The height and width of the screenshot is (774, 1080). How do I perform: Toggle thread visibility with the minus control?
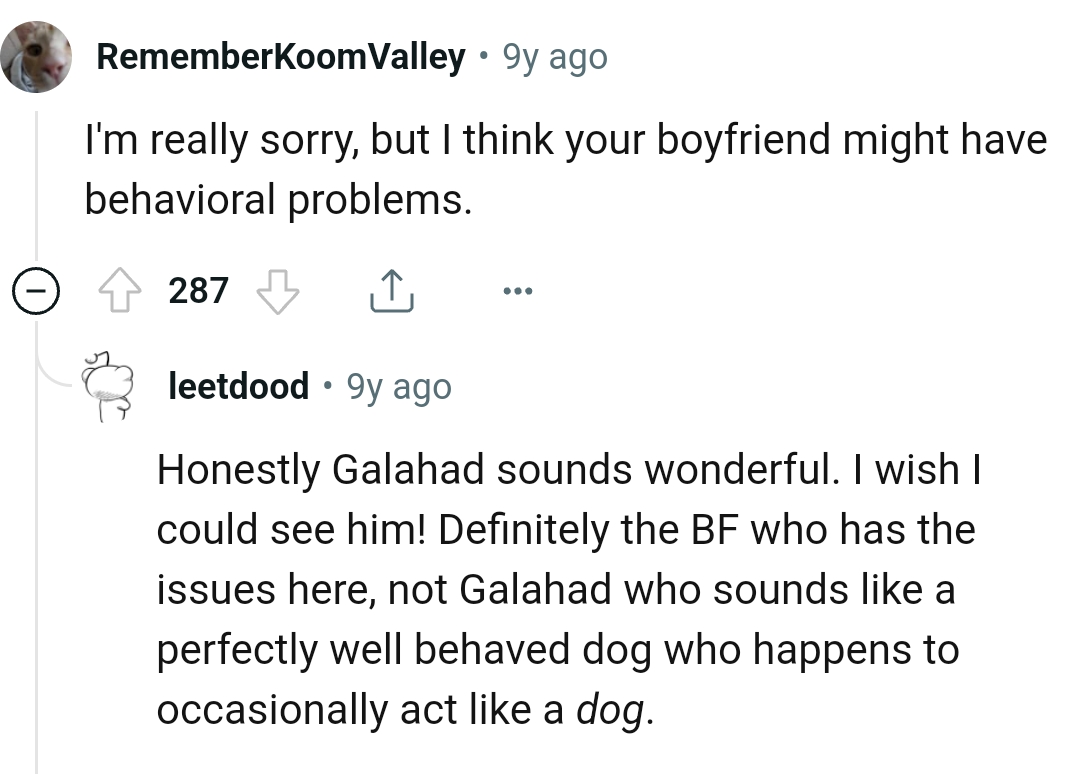(36, 292)
